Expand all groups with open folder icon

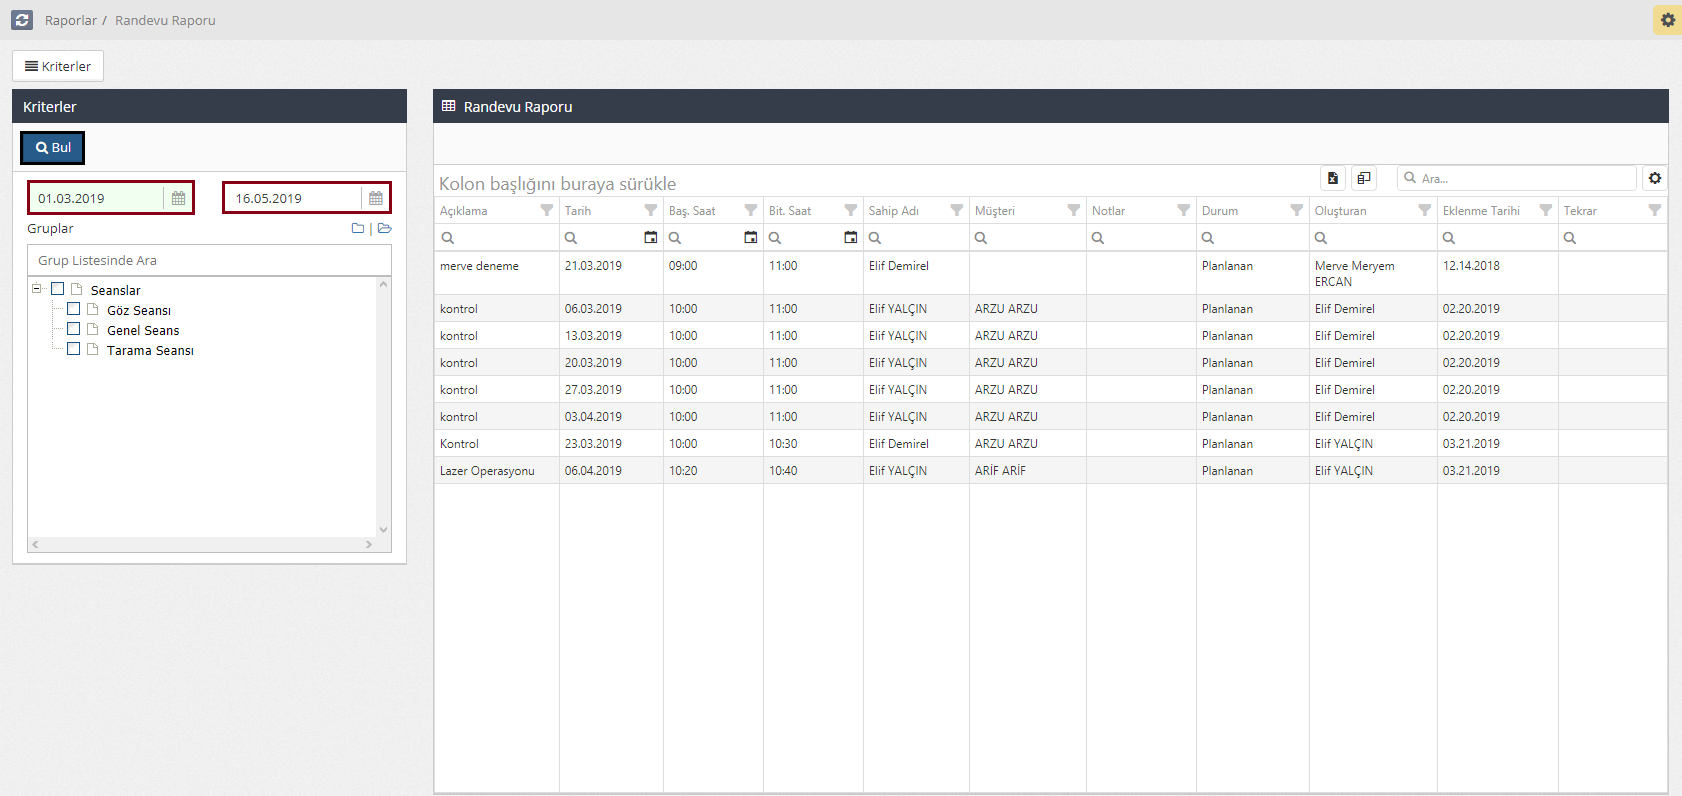(384, 229)
